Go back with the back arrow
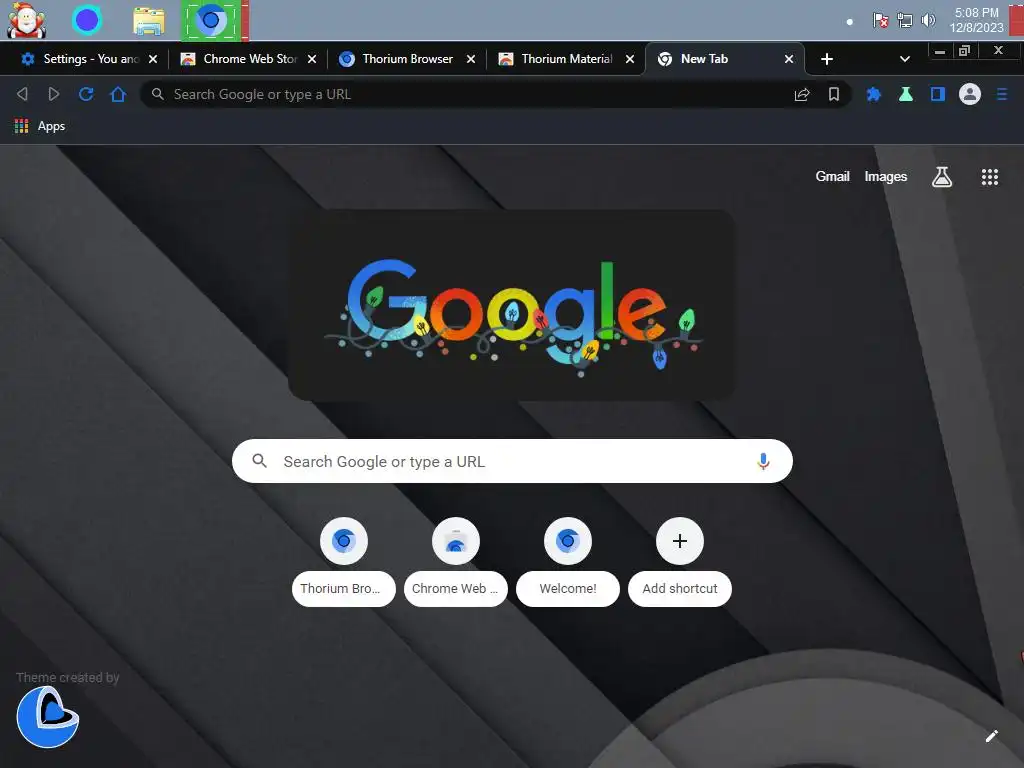Viewport: 1024px width, 768px height. 22,94
